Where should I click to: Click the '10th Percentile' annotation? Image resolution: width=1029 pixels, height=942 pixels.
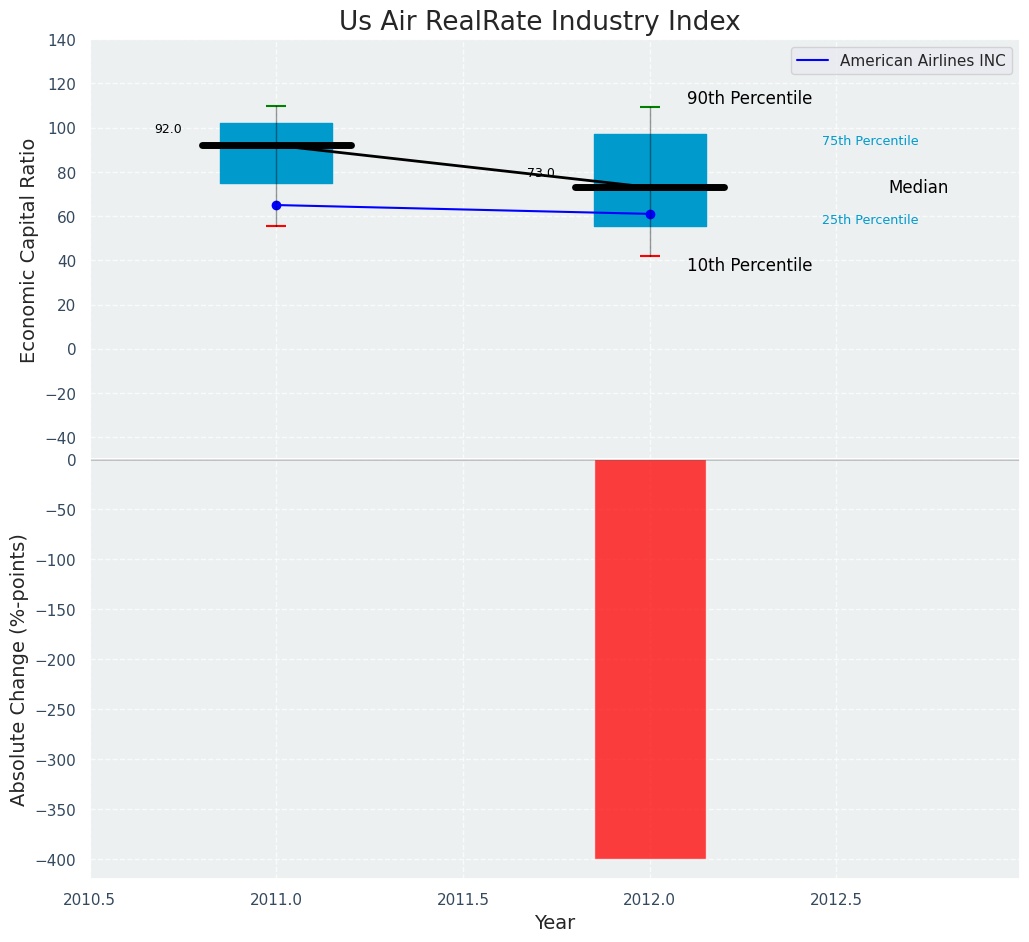point(749,266)
